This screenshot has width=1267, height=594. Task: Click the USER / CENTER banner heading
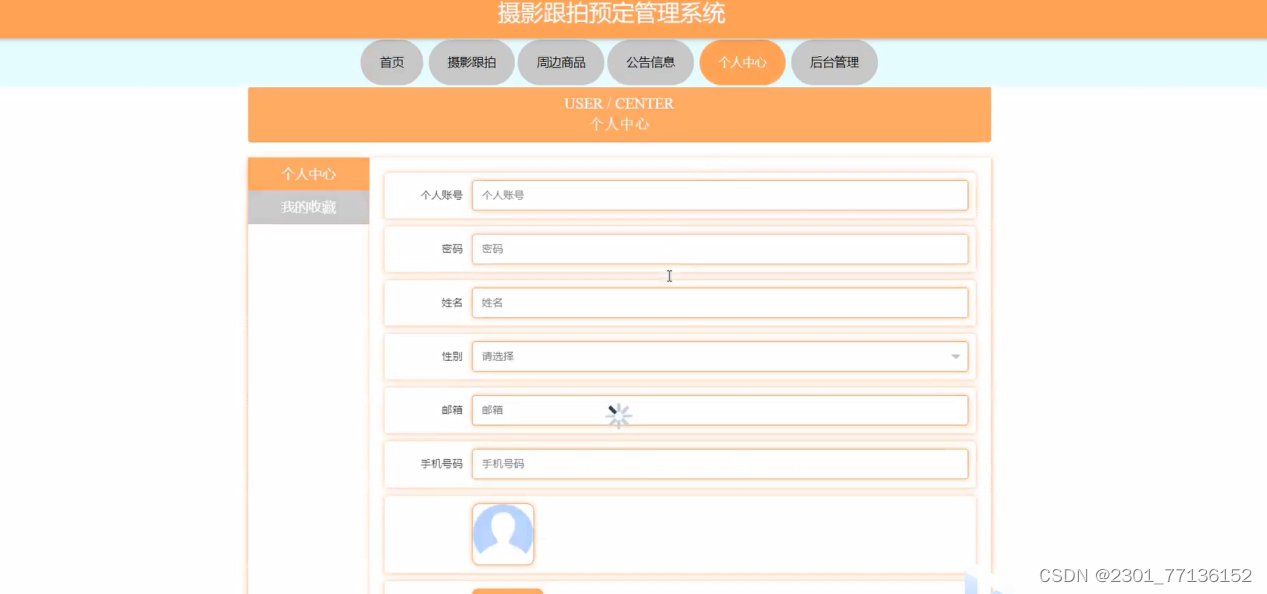click(x=619, y=104)
